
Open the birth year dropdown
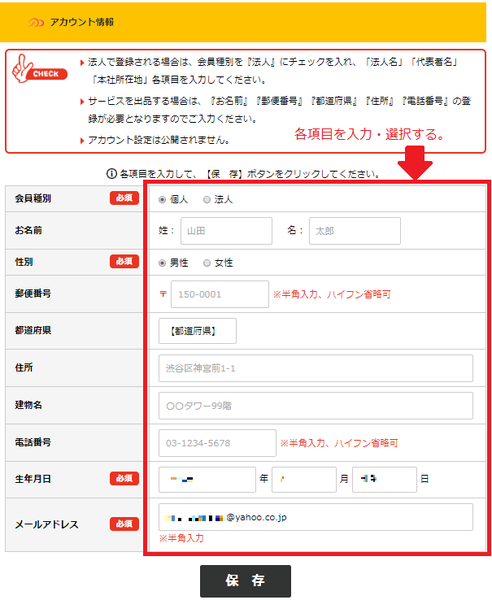207,479
